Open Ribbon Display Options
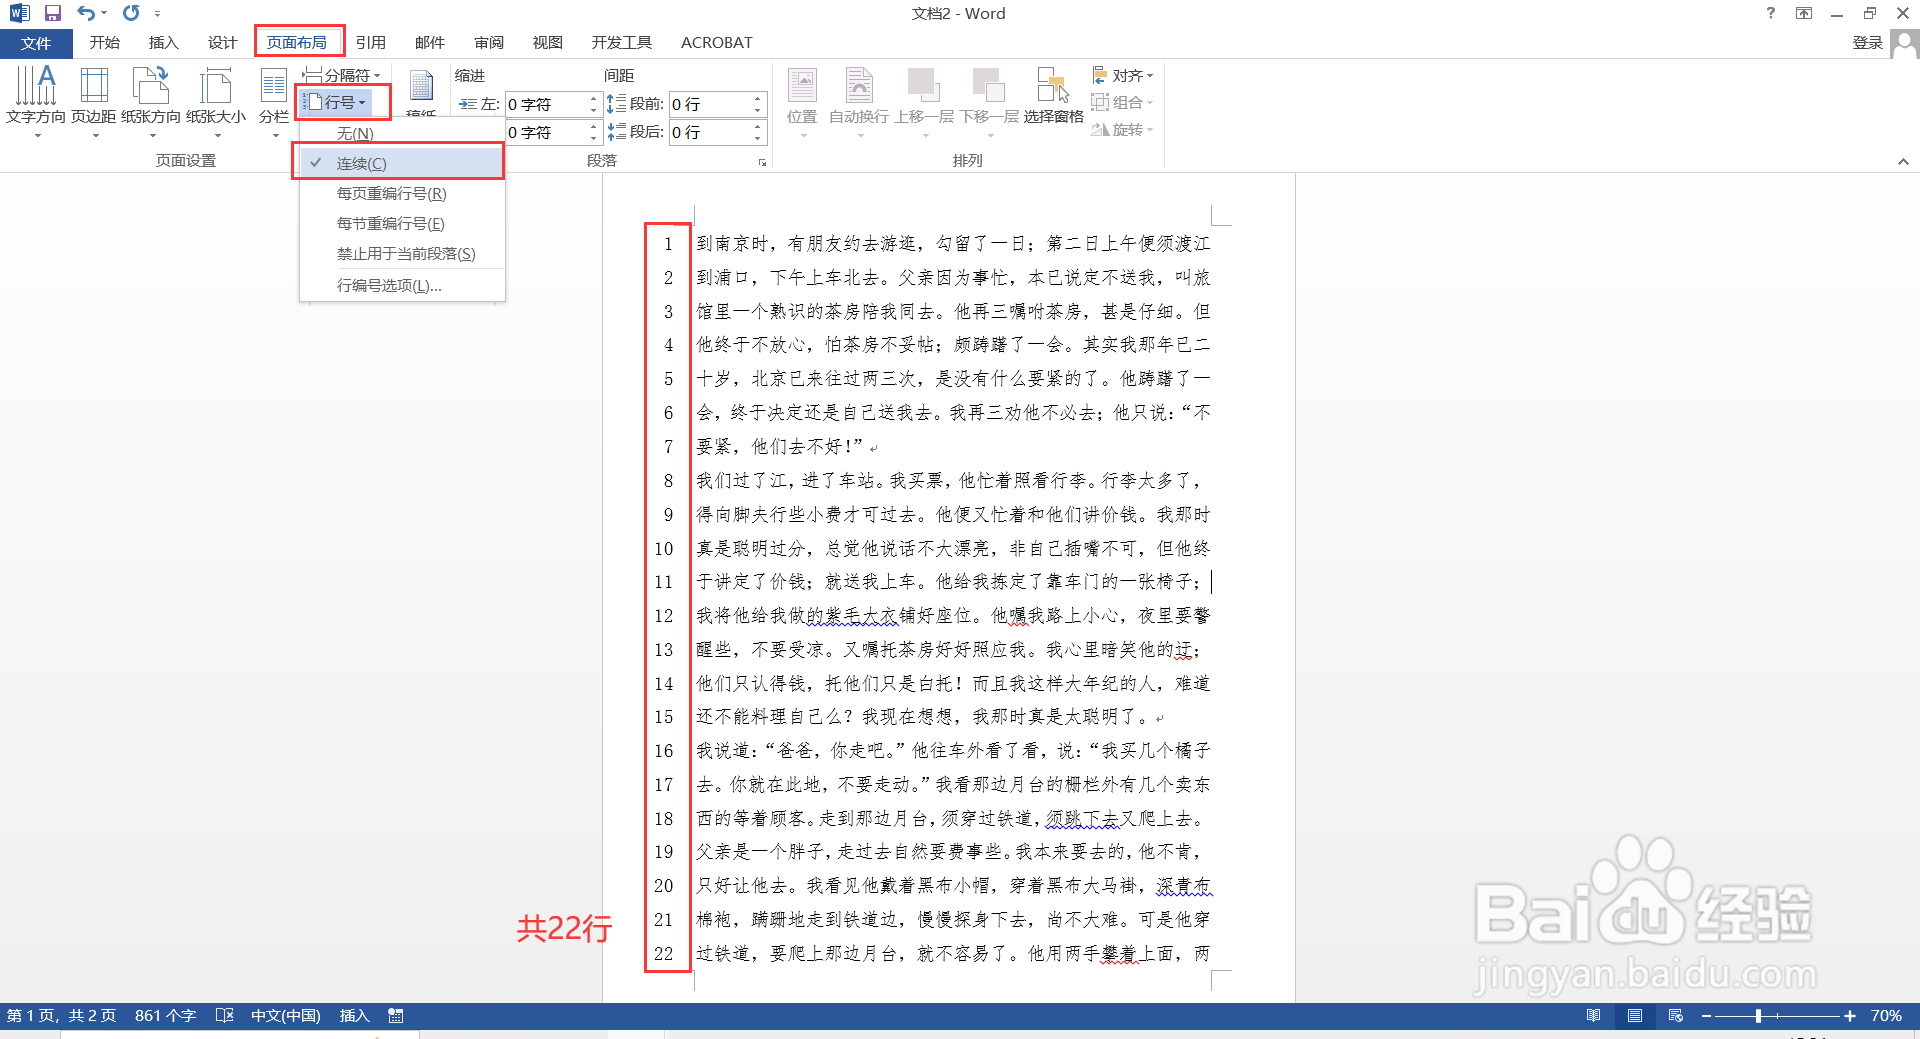Viewport: 1920px width, 1039px height. click(1804, 13)
